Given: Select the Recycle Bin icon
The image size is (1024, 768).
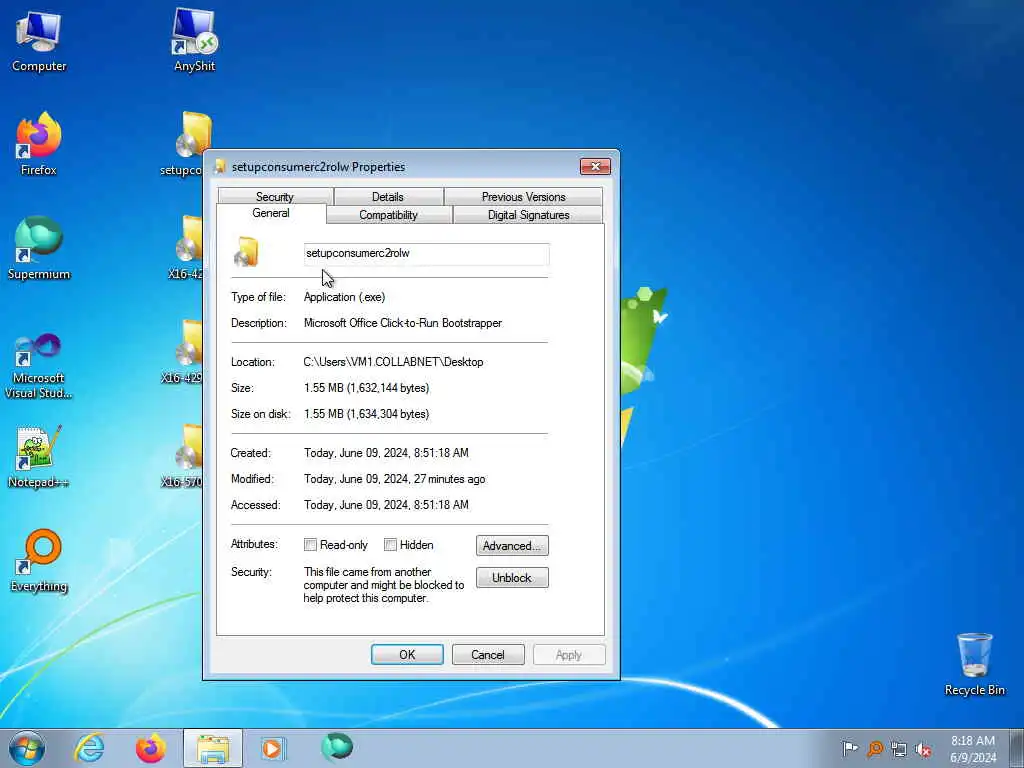Looking at the screenshot, I should point(974,665).
